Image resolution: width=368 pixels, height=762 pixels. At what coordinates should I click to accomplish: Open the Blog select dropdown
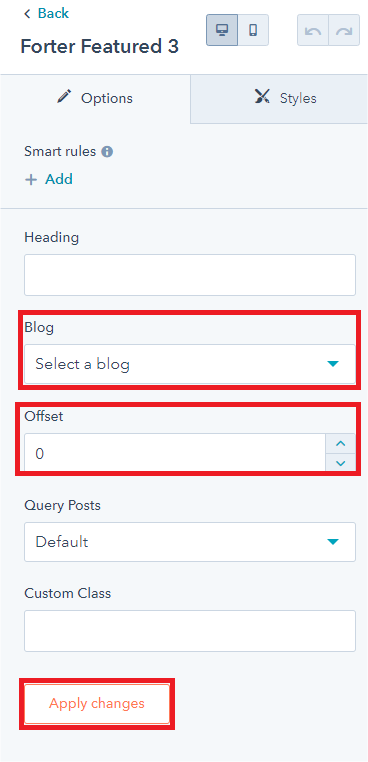[x=190, y=364]
